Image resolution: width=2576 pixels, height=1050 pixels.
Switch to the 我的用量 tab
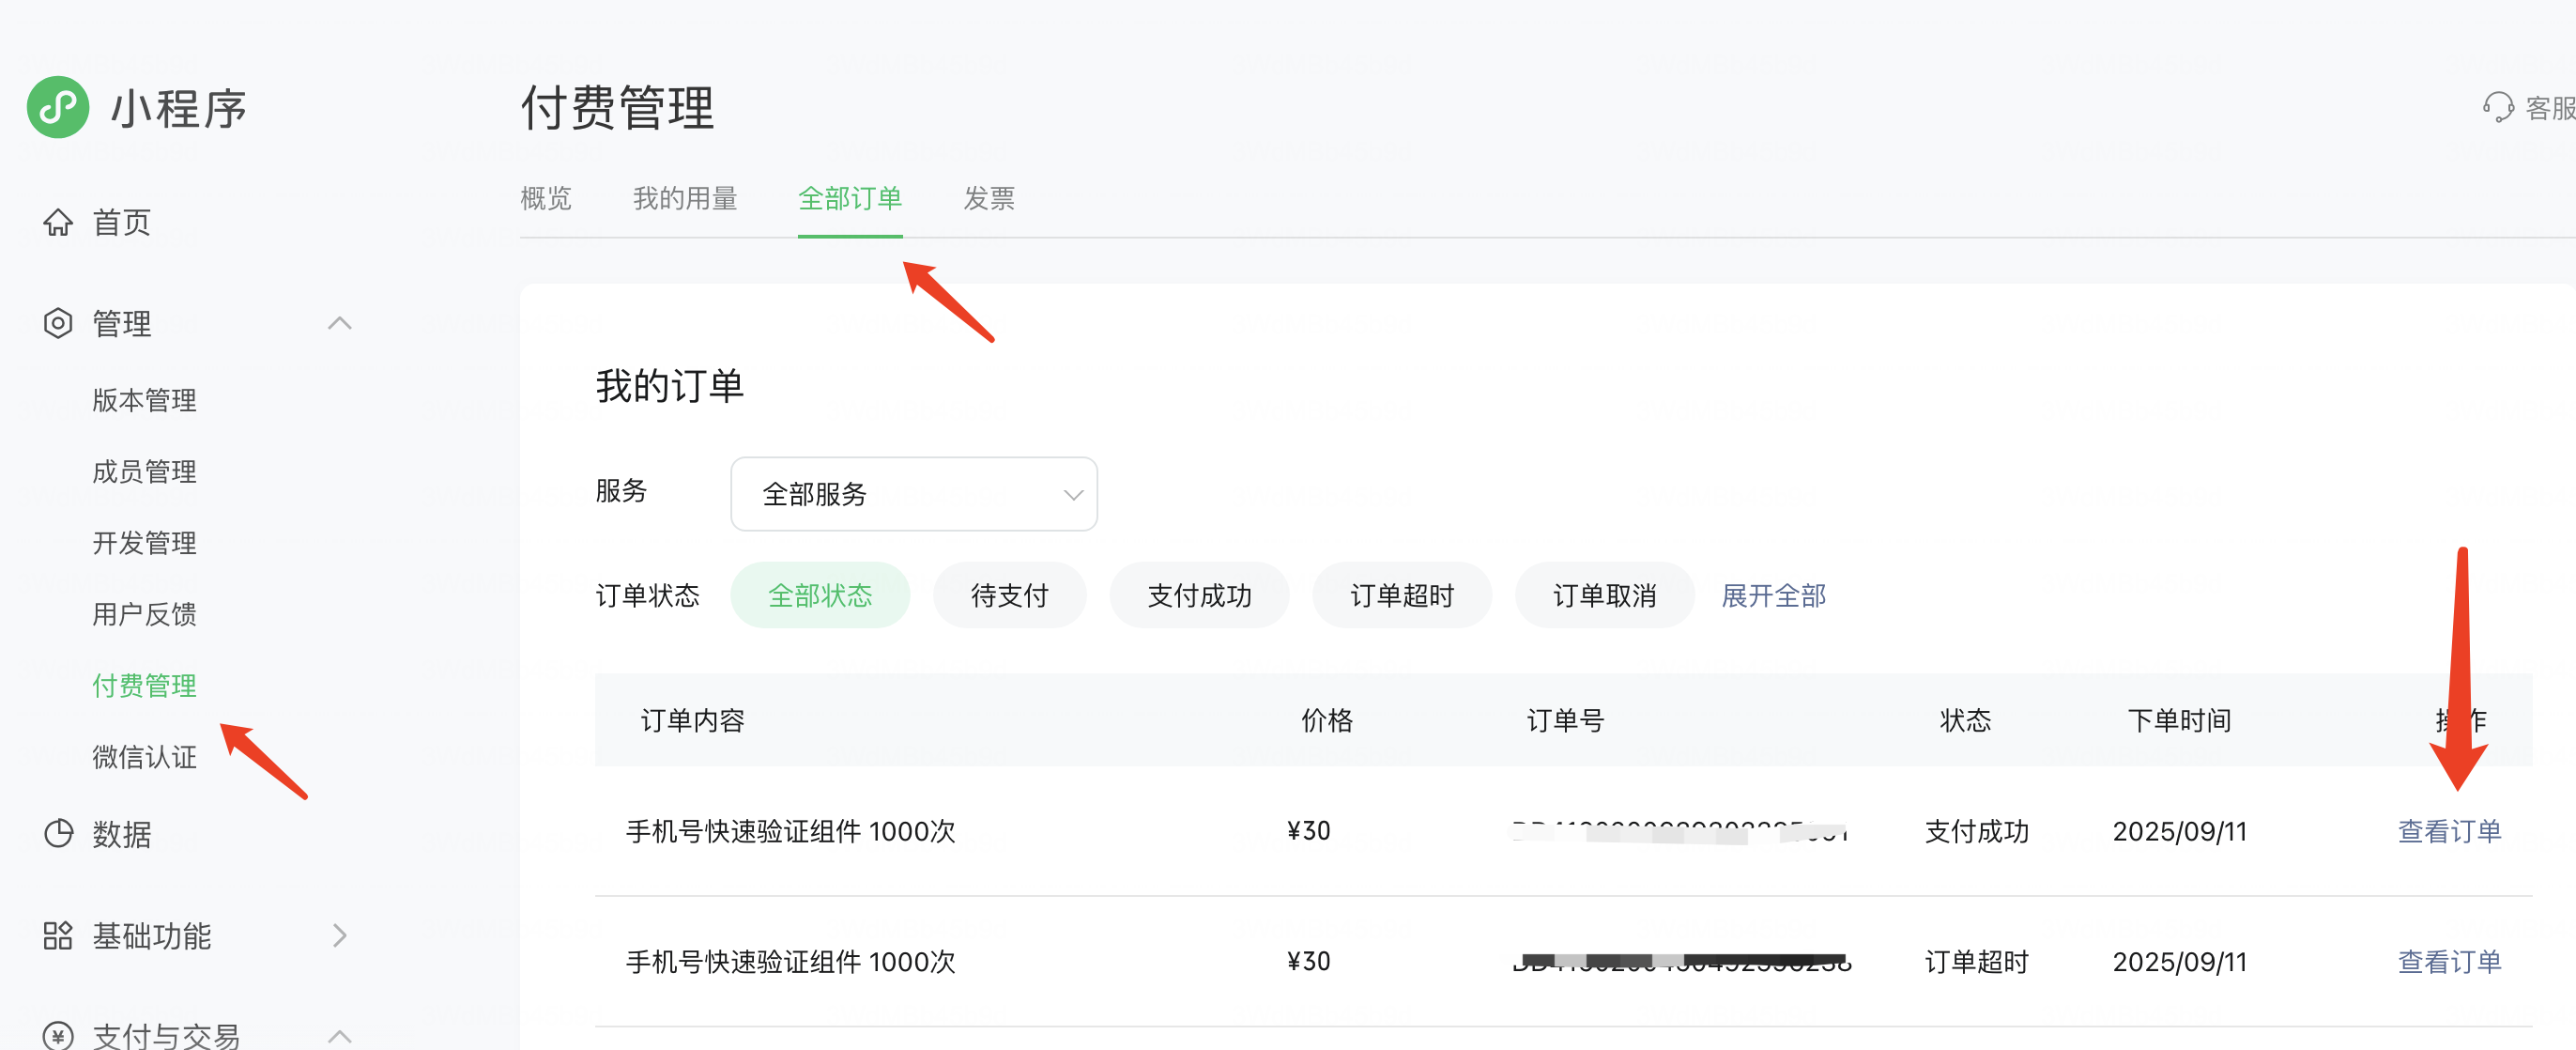point(684,198)
